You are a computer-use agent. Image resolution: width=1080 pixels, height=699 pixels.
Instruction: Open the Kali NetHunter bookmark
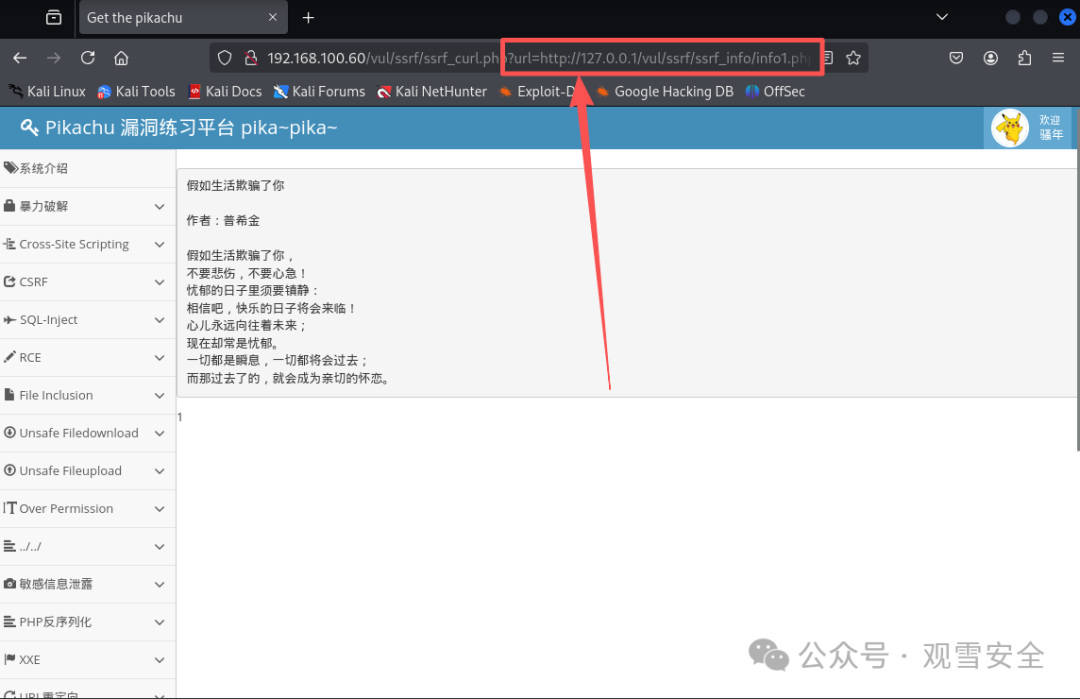point(432,92)
